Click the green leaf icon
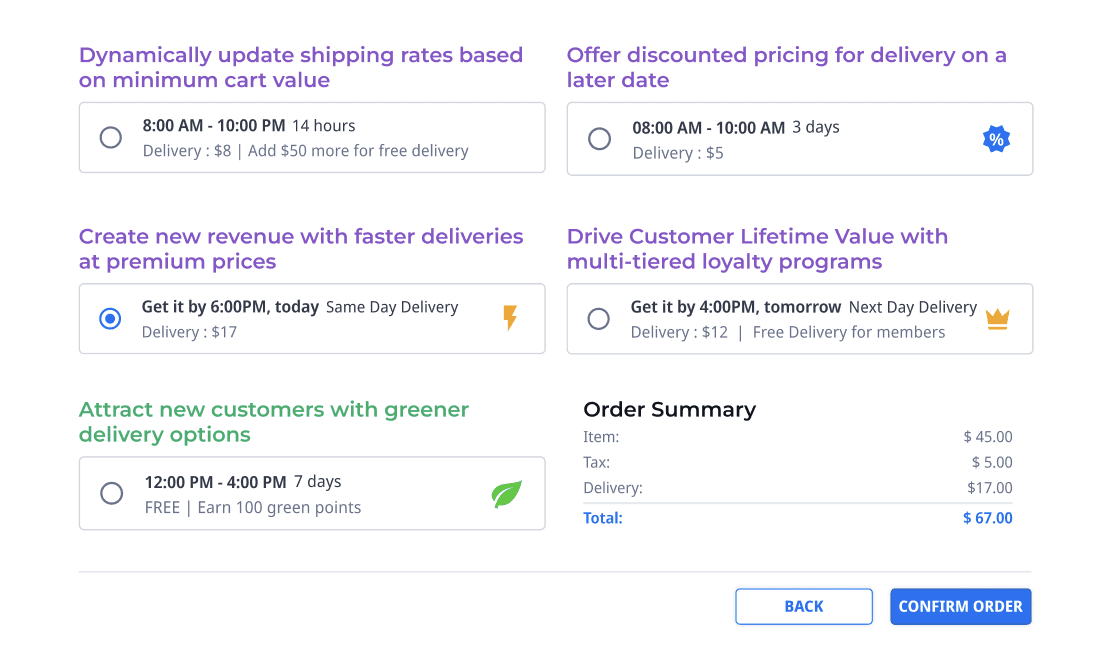The image size is (1100, 652). coord(507,494)
